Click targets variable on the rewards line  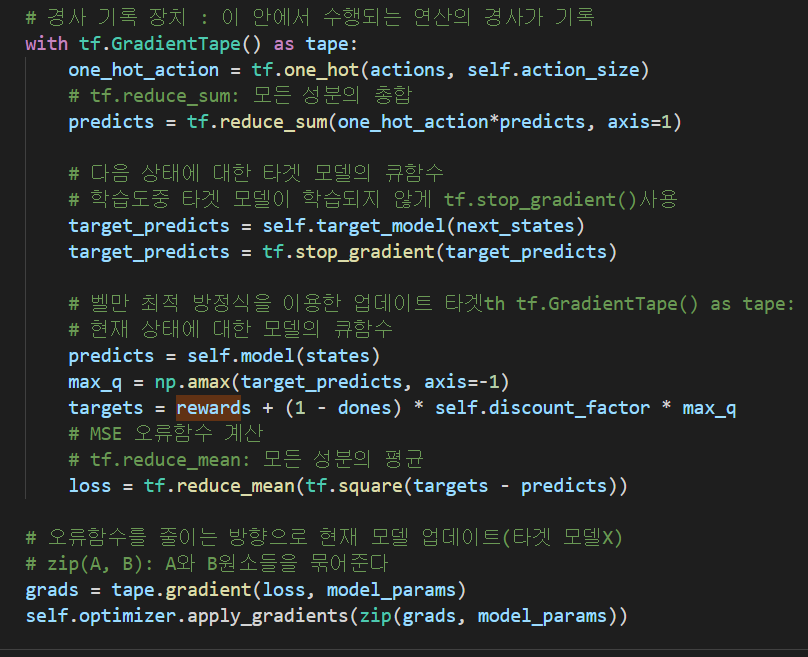click(x=106, y=408)
